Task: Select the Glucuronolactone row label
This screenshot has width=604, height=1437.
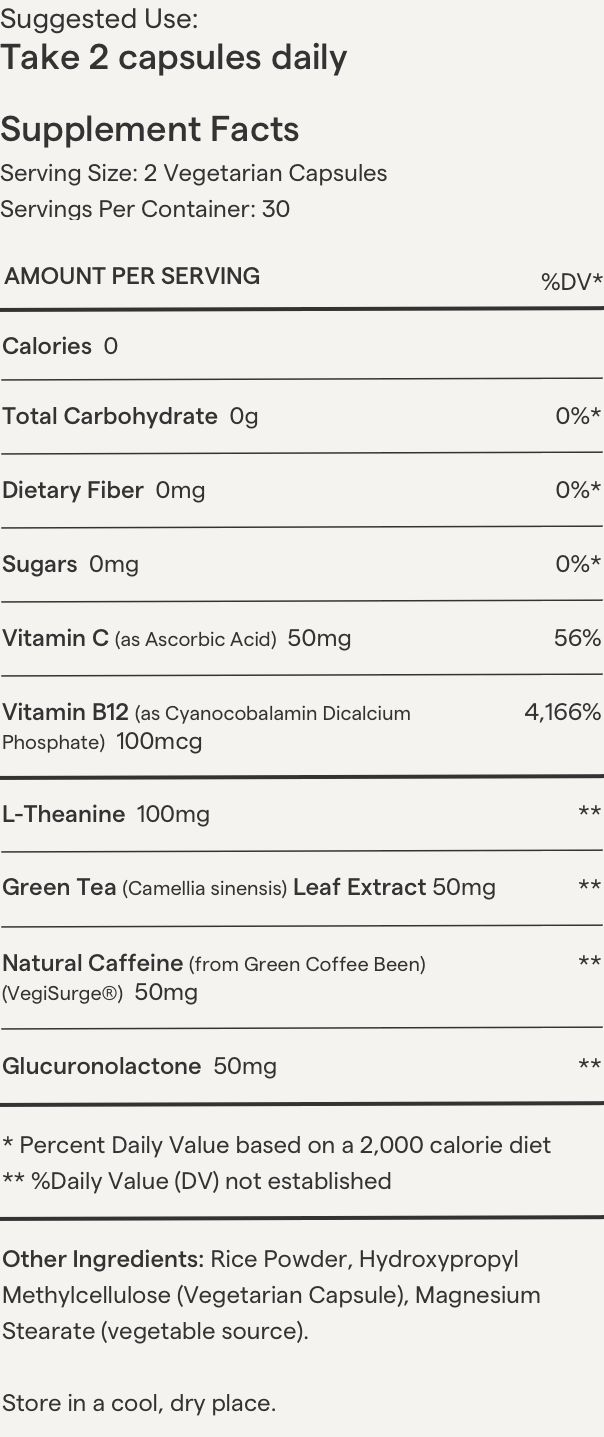Action: 101,1066
